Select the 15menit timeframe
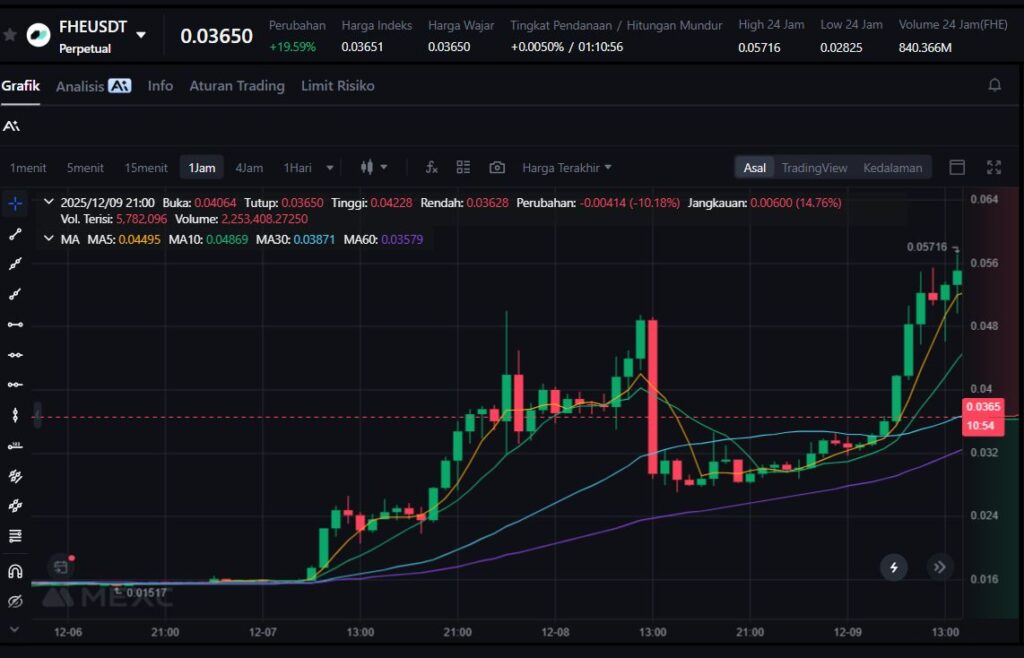 [146, 168]
